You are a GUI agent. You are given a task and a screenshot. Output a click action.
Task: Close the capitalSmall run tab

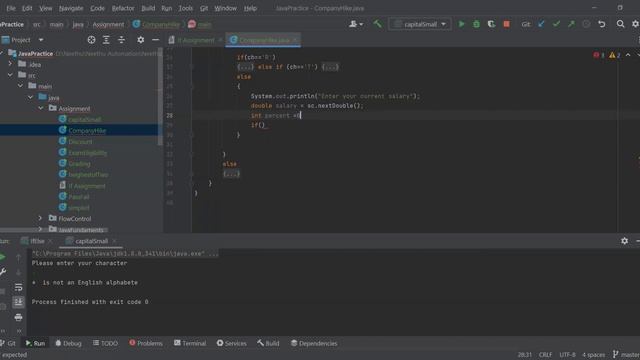[114, 241]
